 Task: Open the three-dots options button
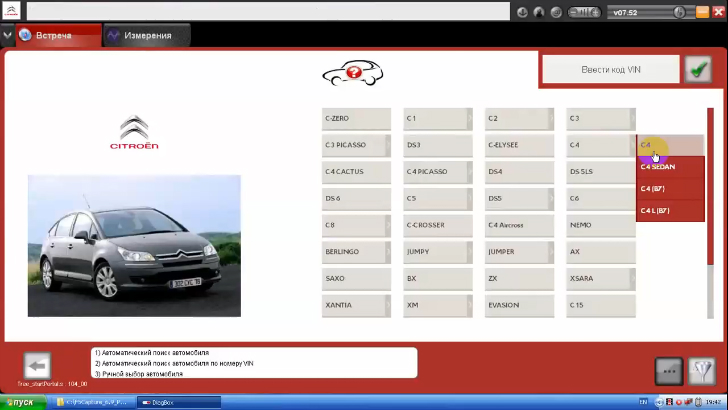point(669,371)
